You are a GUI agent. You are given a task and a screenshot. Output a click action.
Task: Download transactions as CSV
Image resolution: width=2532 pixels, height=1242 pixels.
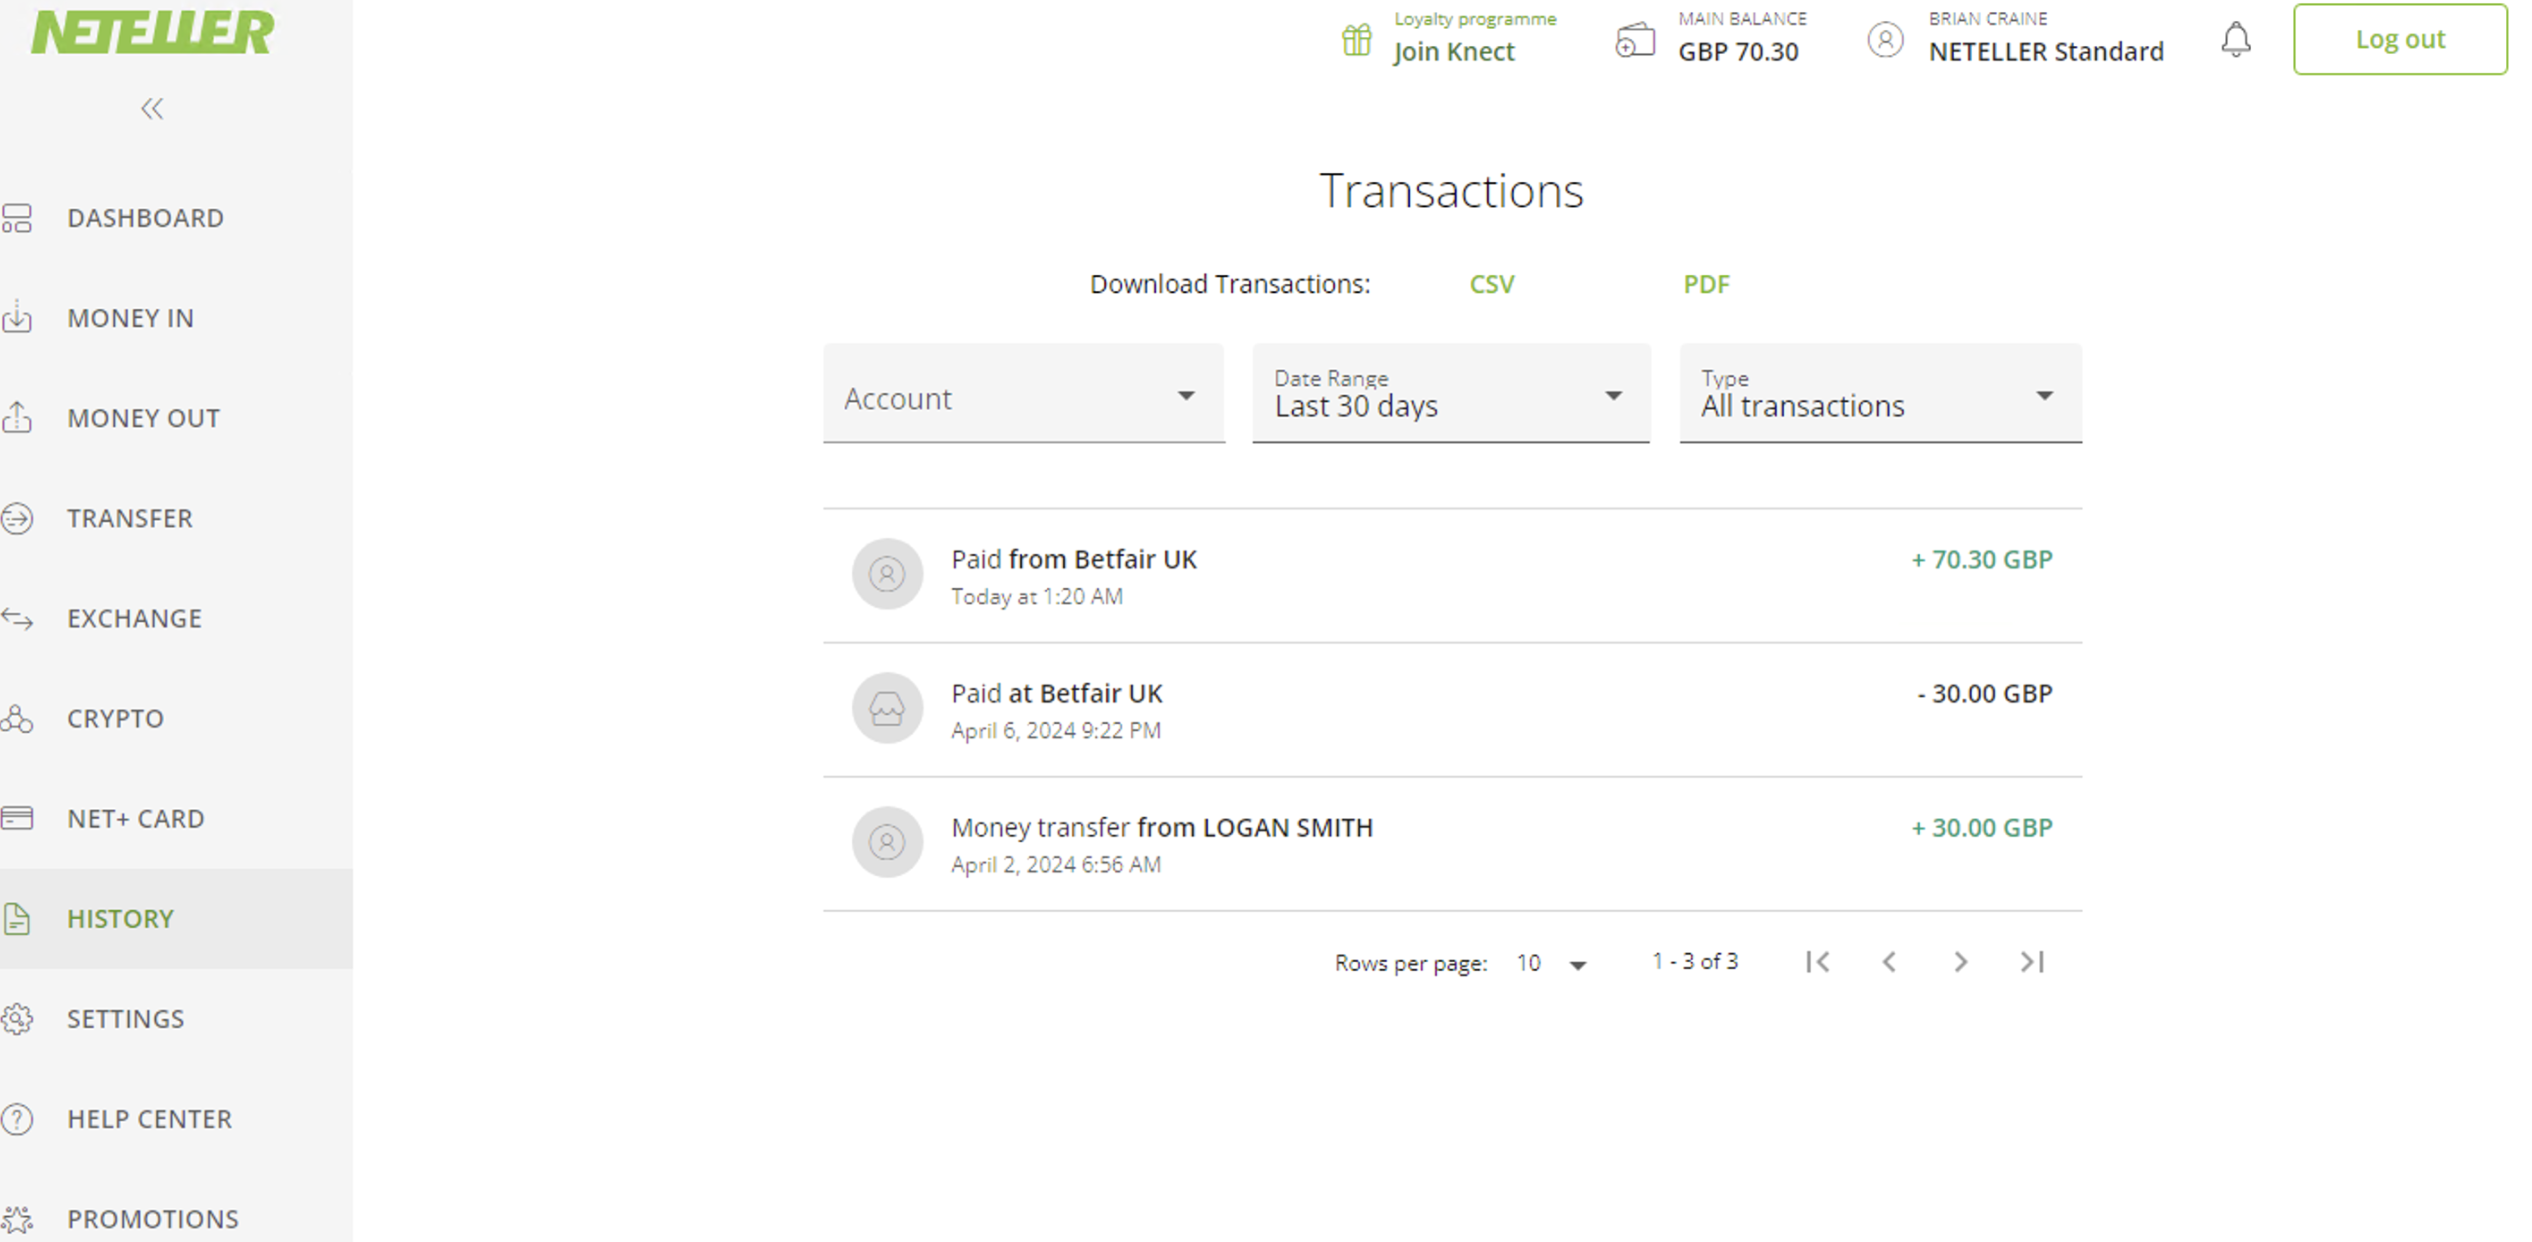(1491, 284)
